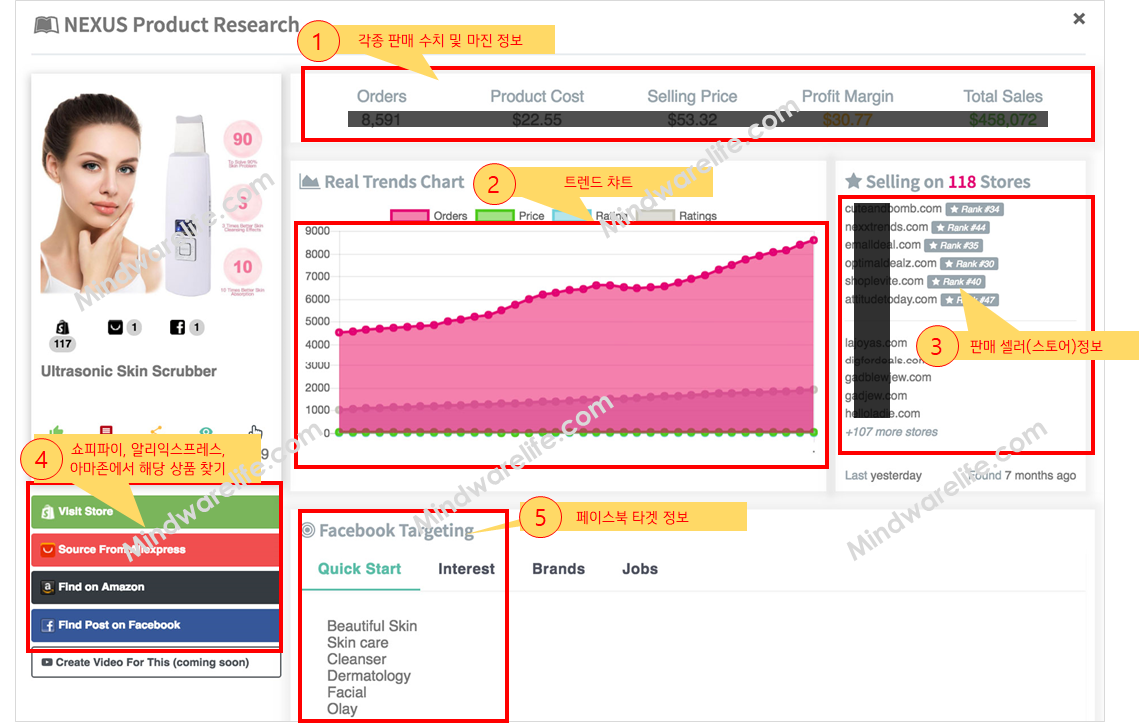Click Find Post on Facebook button

point(155,625)
